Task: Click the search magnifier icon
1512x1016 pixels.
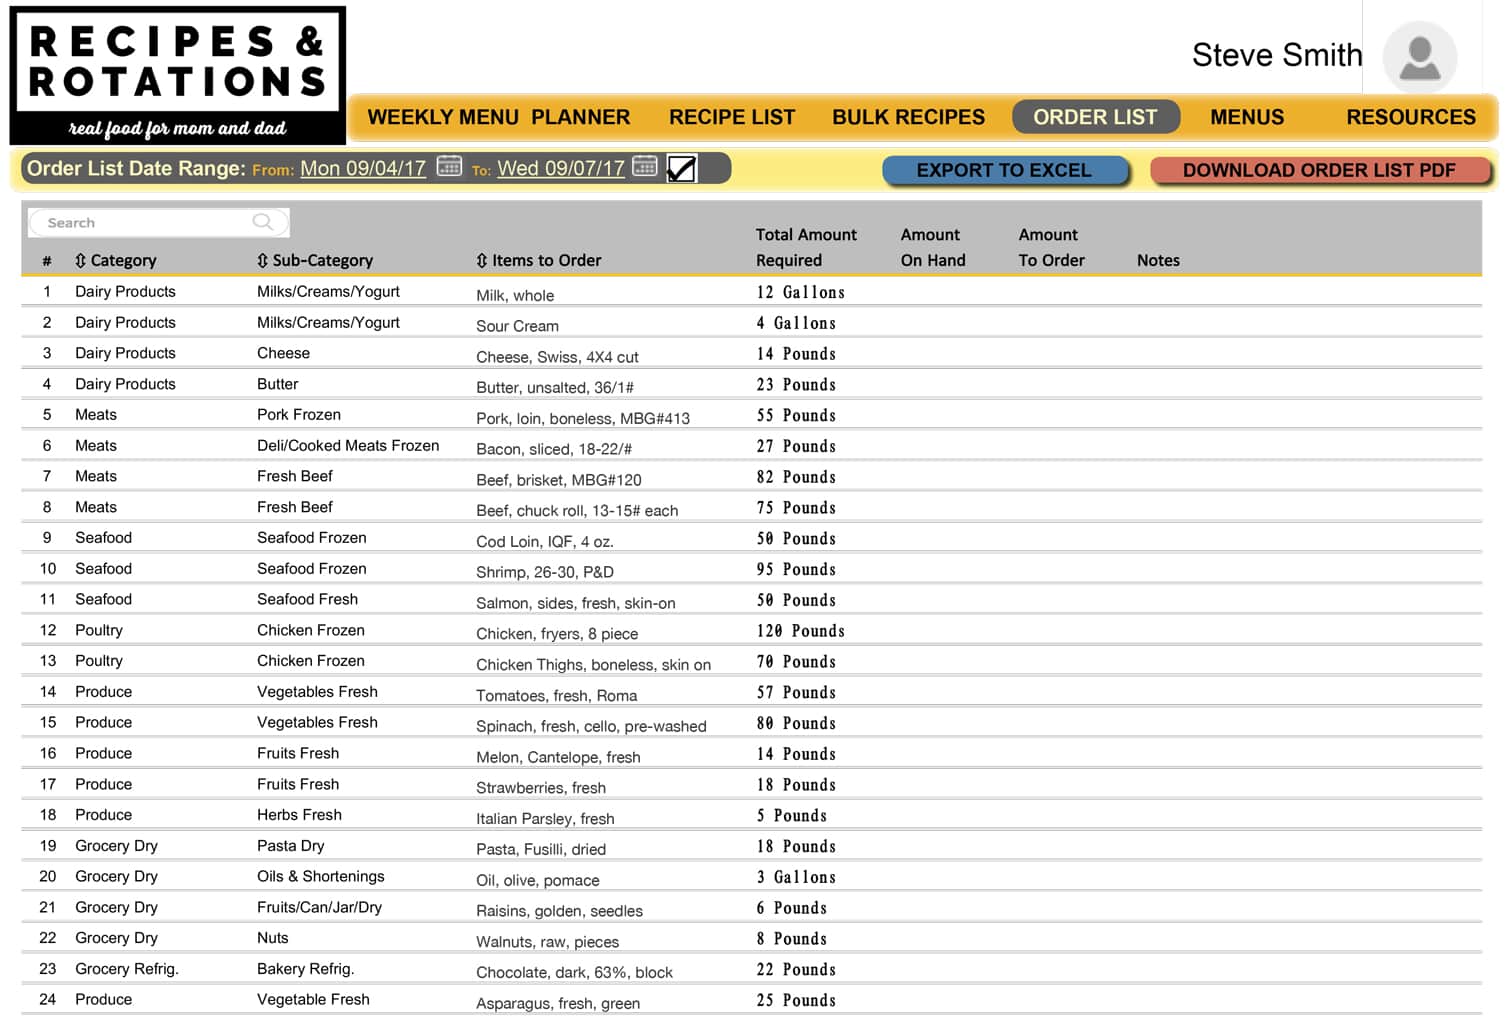Action: tap(263, 222)
